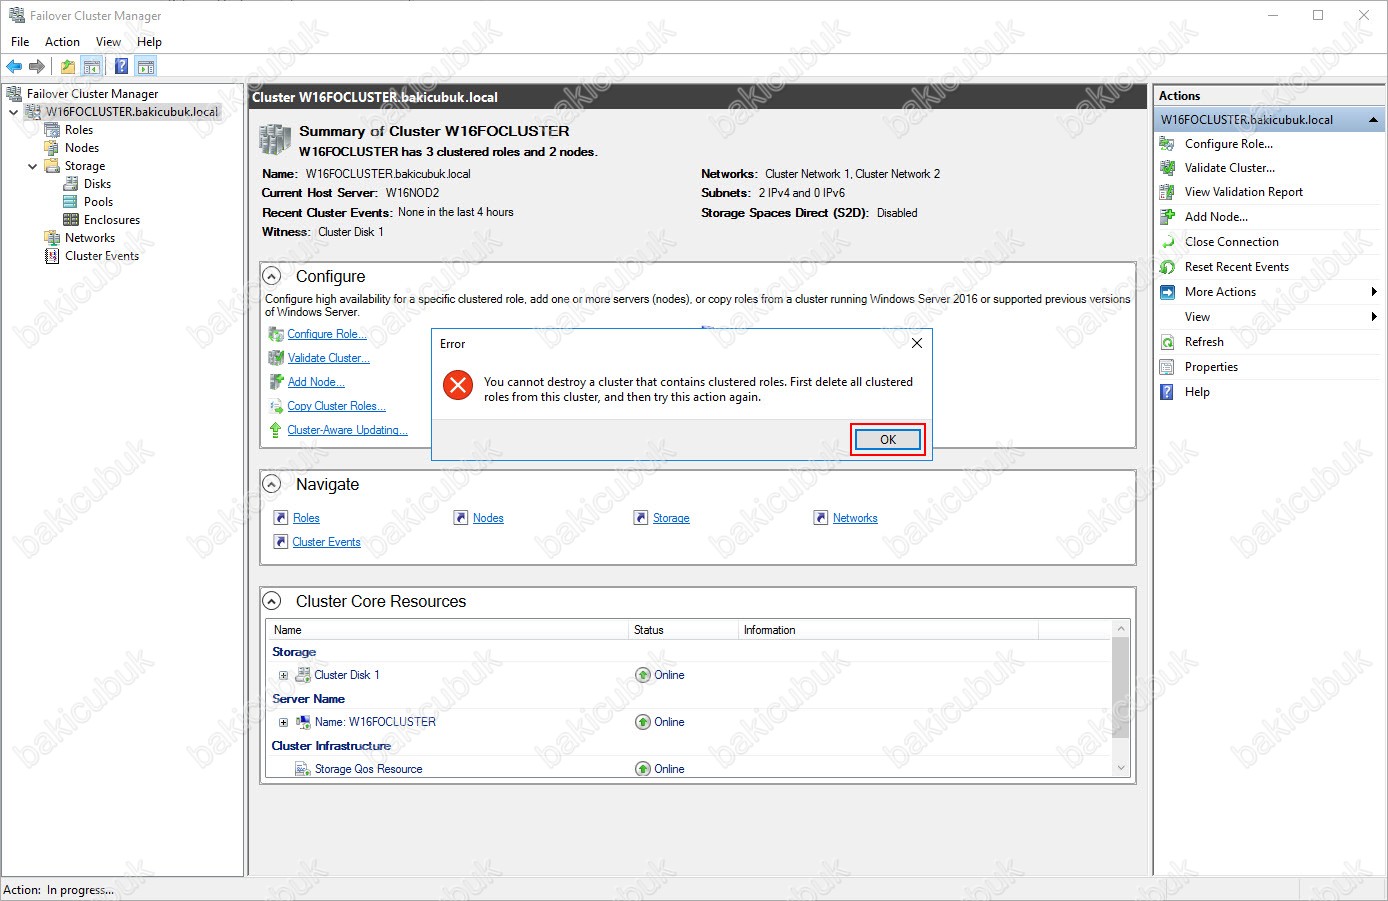Click the Status column header in resources
Image resolution: width=1388 pixels, height=901 pixels.
(682, 630)
